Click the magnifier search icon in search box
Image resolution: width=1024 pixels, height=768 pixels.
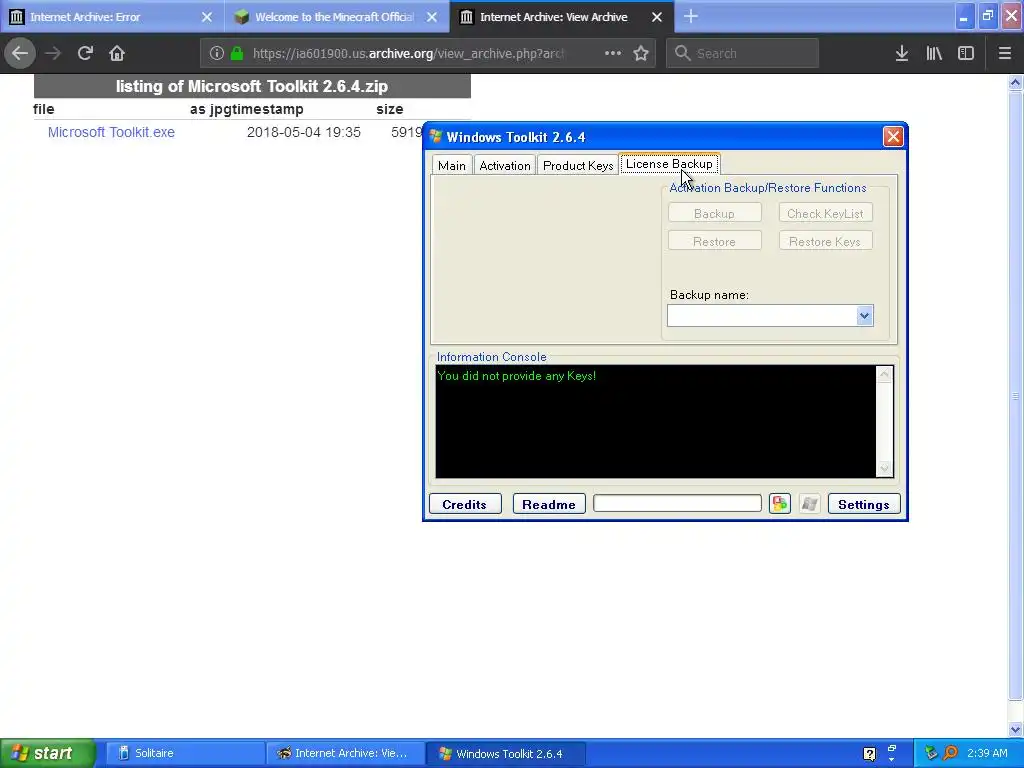[x=682, y=54]
